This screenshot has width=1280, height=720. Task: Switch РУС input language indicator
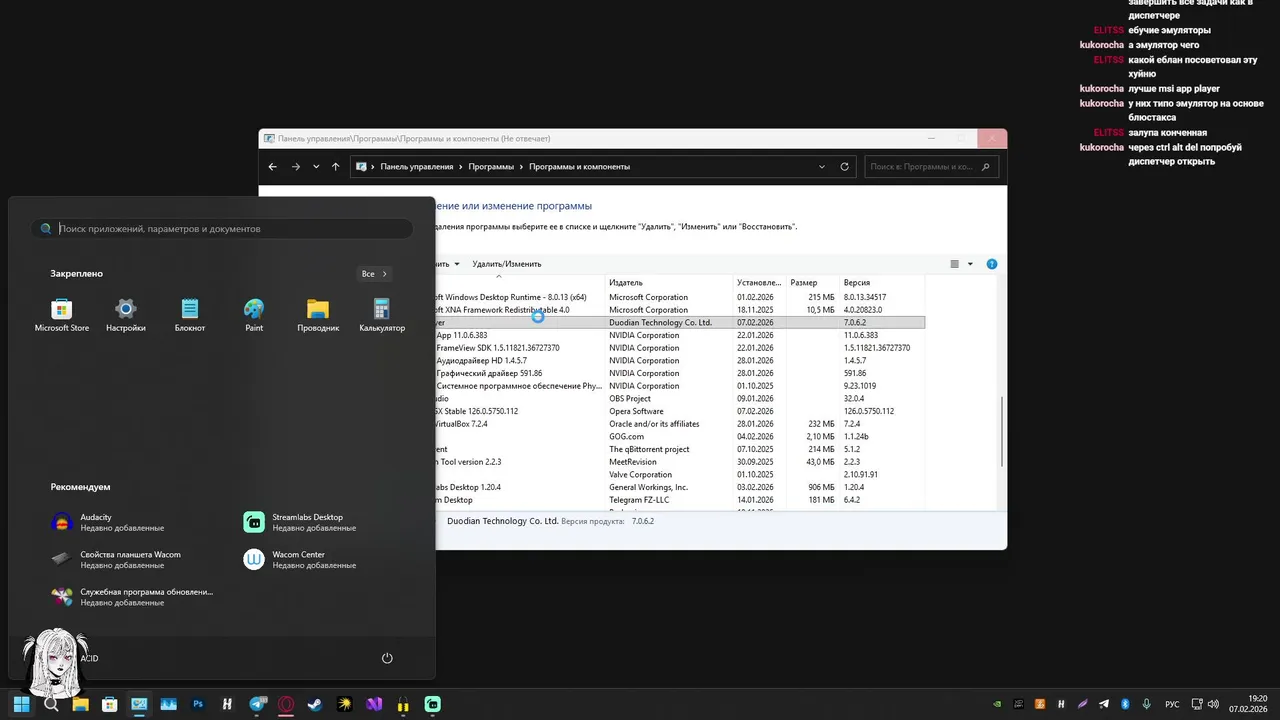[1172, 704]
